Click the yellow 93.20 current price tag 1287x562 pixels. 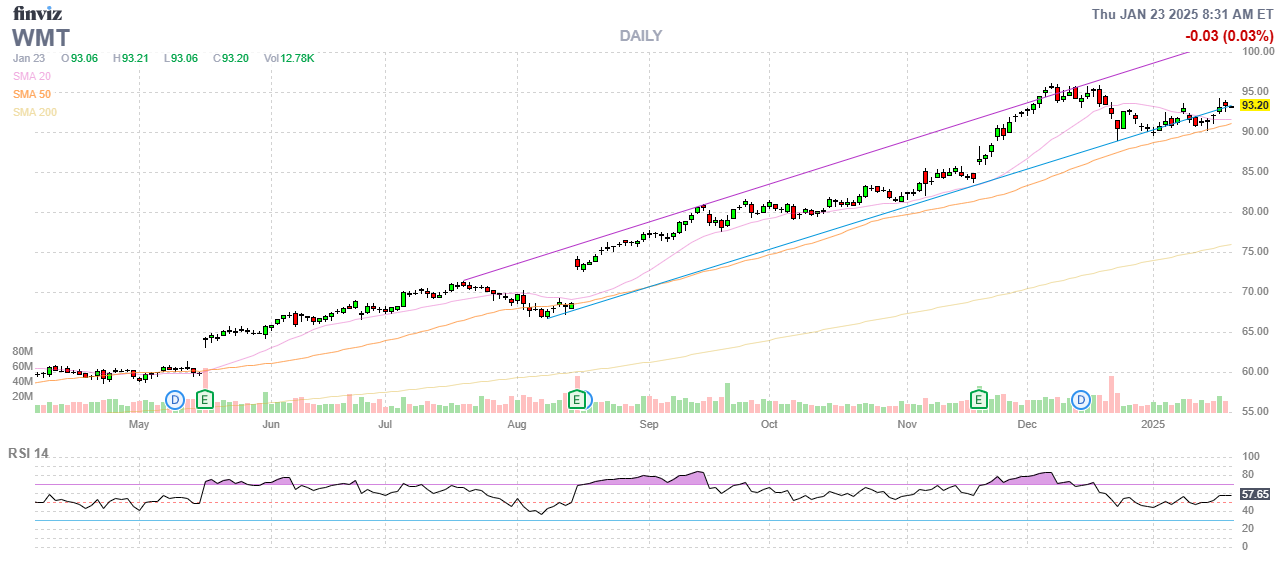[1254, 105]
